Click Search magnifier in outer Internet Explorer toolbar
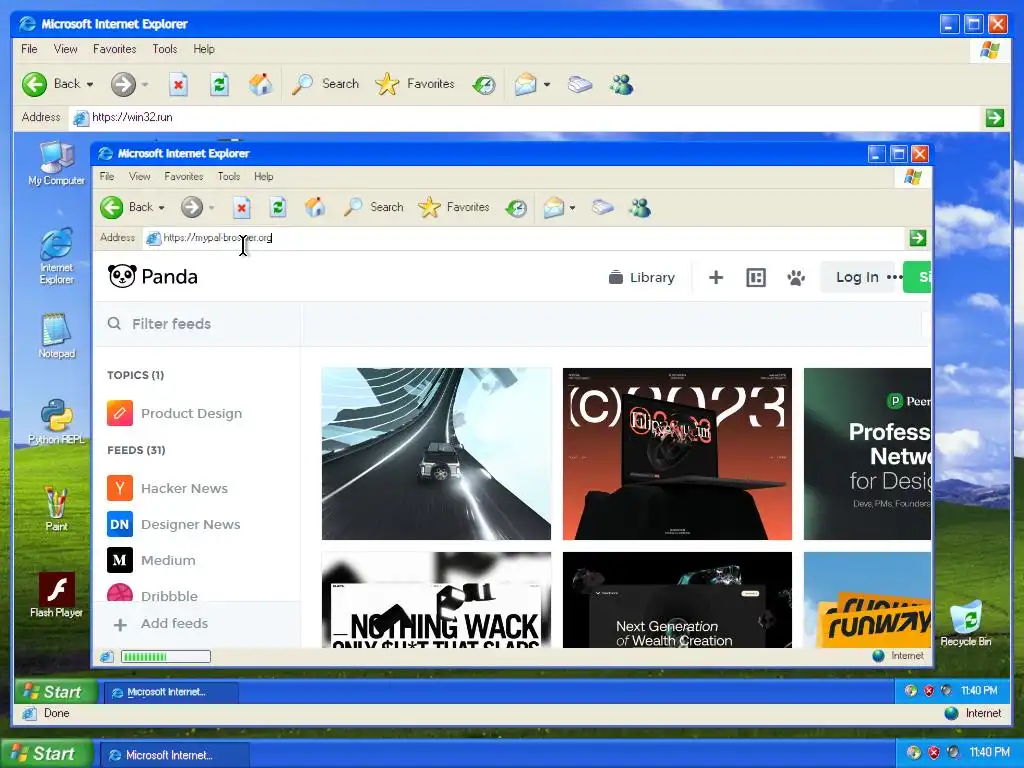Screen dimensions: 1024x768 pos(302,84)
